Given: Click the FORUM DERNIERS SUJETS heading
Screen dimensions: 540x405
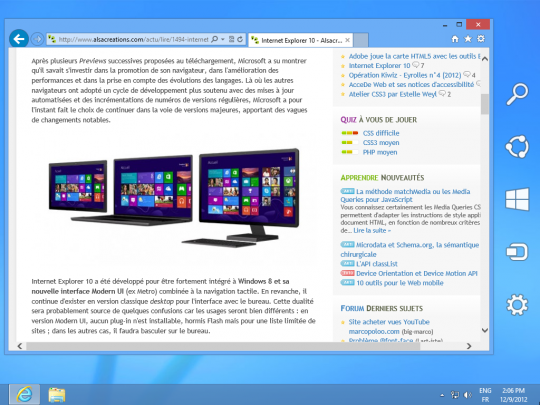Looking at the screenshot, I should (382, 308).
